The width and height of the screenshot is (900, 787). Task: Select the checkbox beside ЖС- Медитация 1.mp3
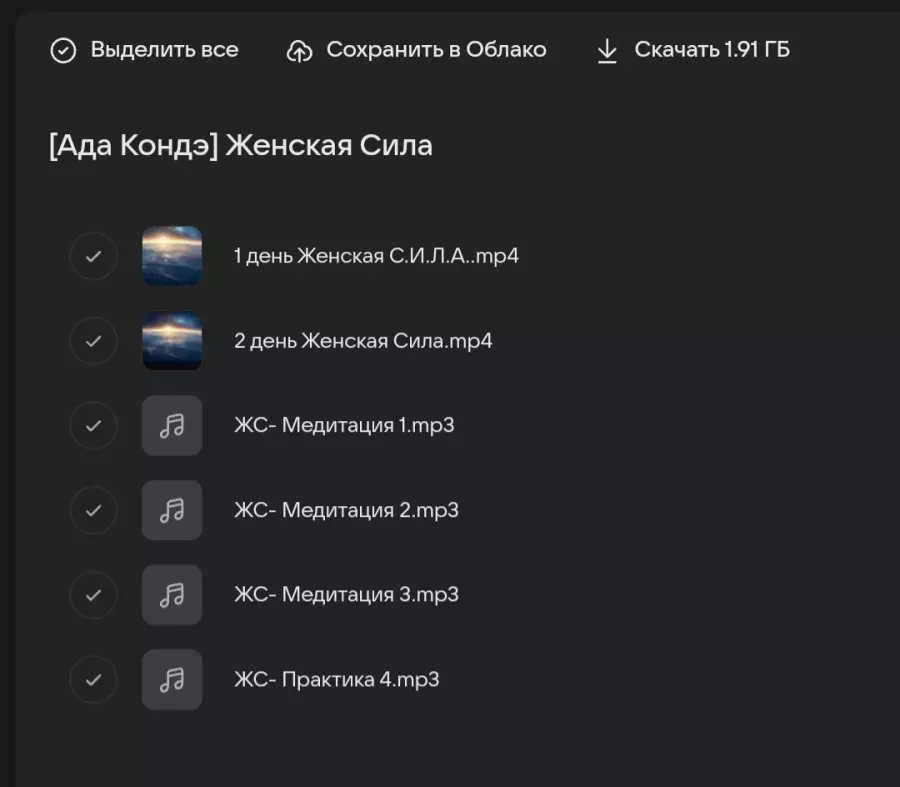pyautogui.click(x=93, y=426)
